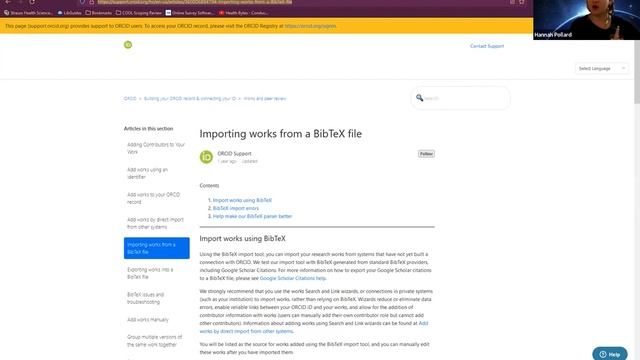Click the green ORCID logo in header

[x=128, y=44]
